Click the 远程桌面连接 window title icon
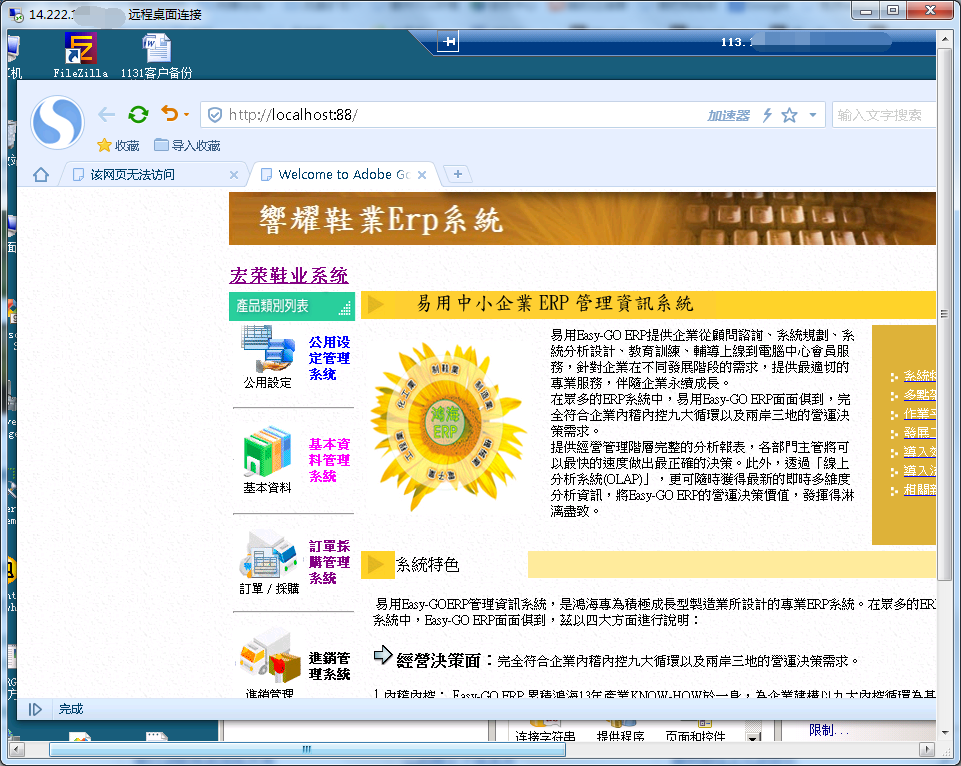The width and height of the screenshot is (961, 766). [x=16, y=14]
